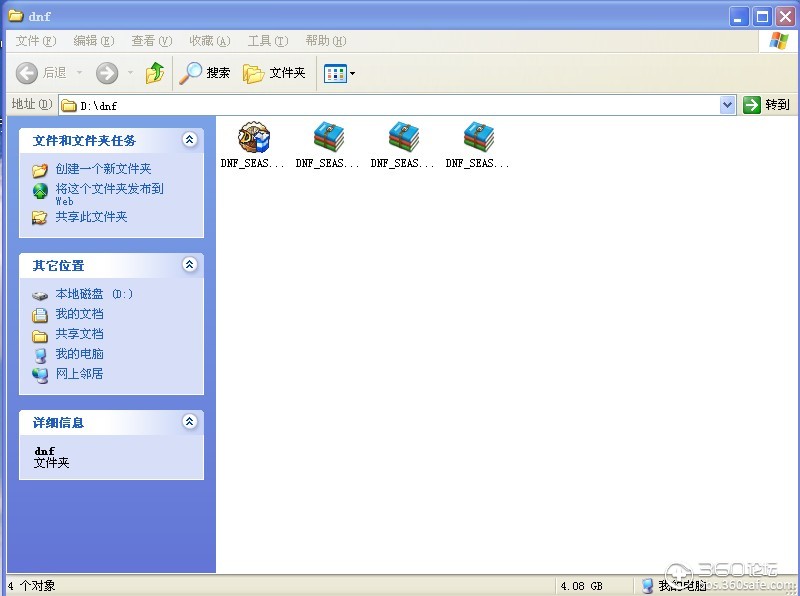This screenshot has width=800, height=596.
Task: Expand the address bar dropdown
Action: tap(727, 105)
